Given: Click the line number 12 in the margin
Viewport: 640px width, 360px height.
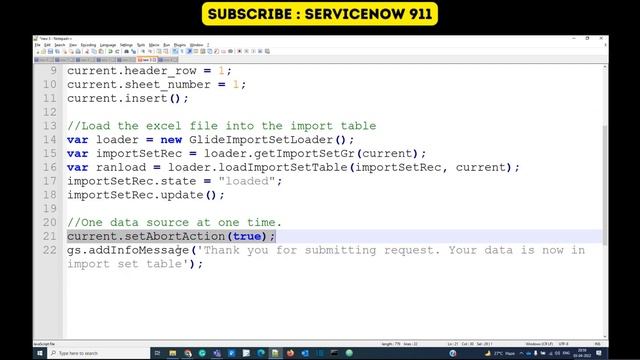Looking at the screenshot, I should click(x=50, y=112).
